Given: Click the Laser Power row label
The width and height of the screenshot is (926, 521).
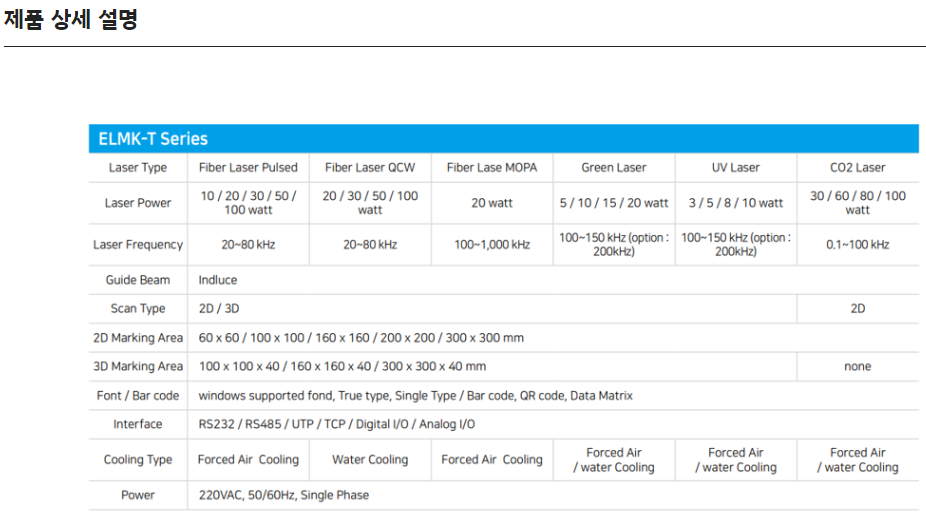Looking at the screenshot, I should [138, 203].
